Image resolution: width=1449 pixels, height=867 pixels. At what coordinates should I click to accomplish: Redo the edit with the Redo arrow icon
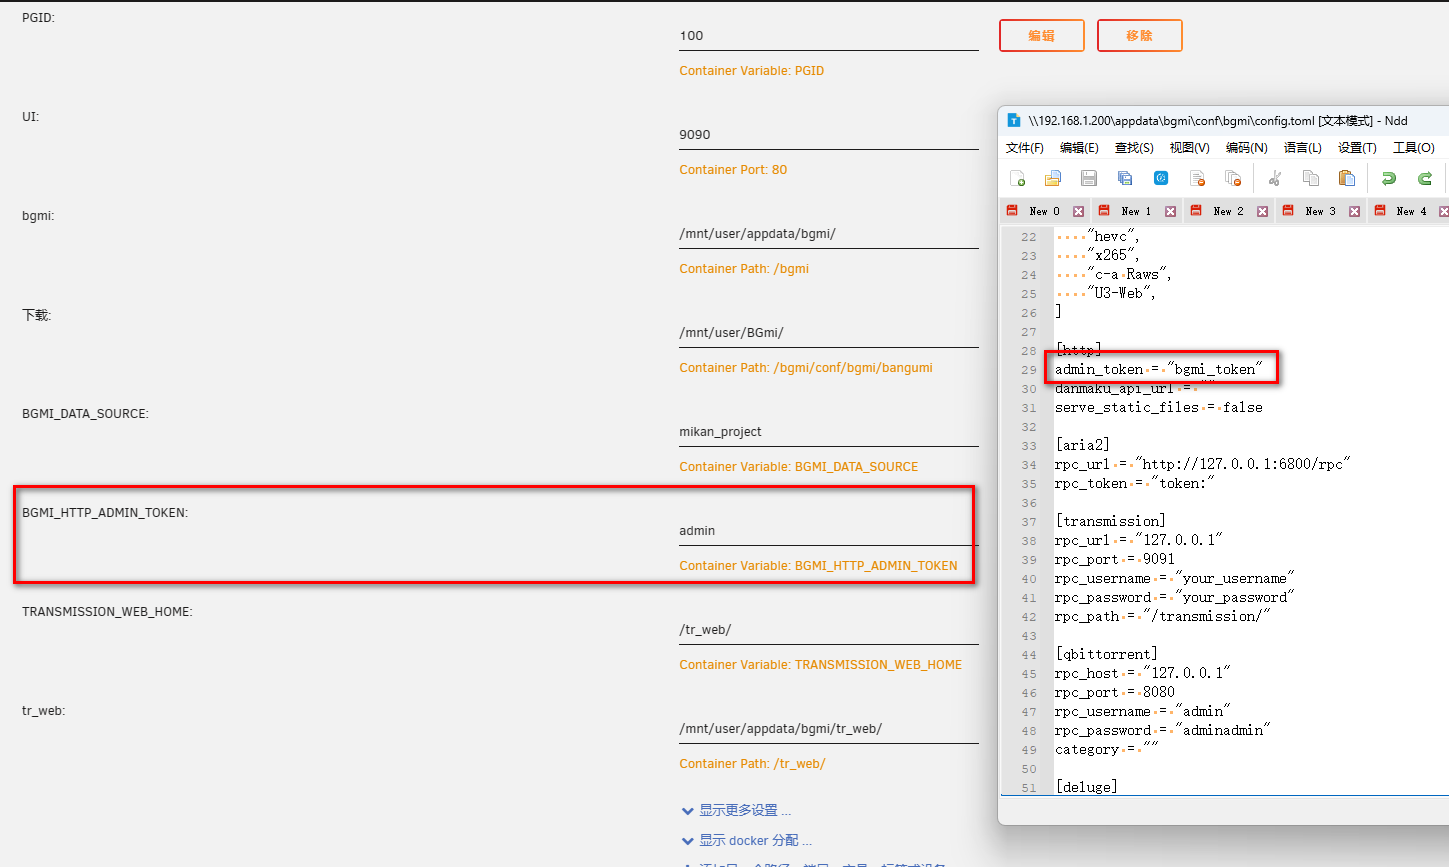[x=1422, y=178]
